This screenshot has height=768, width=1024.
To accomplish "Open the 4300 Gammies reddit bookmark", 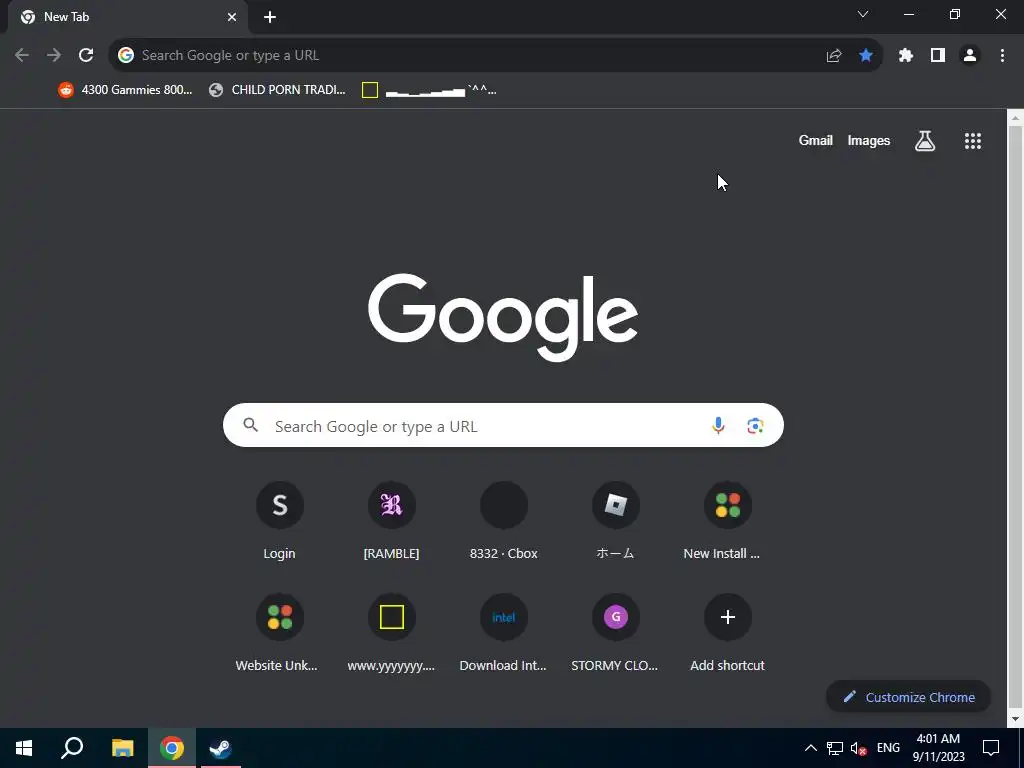I will click(125, 90).
